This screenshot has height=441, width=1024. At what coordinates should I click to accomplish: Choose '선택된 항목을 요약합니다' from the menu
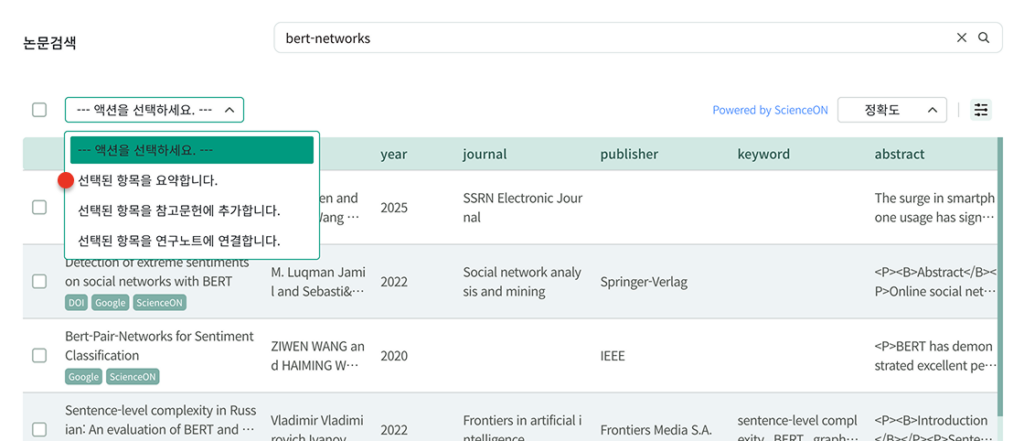(x=148, y=181)
